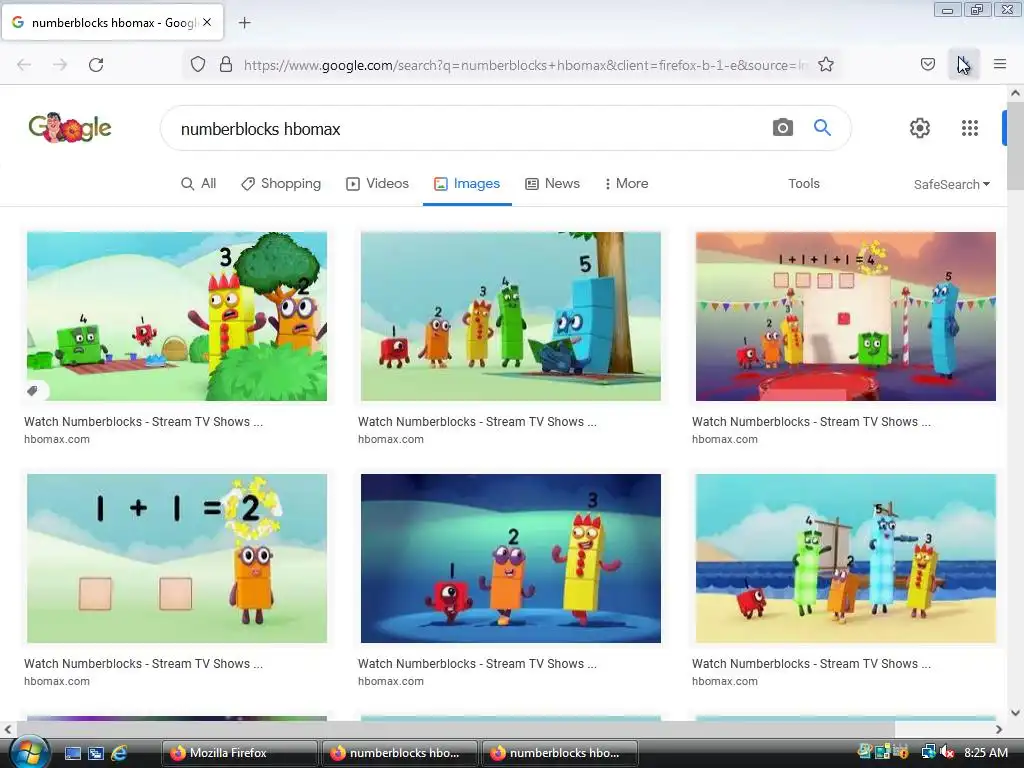Launch Internet Explorer from quick launch
This screenshot has height=768, width=1024.
120,753
